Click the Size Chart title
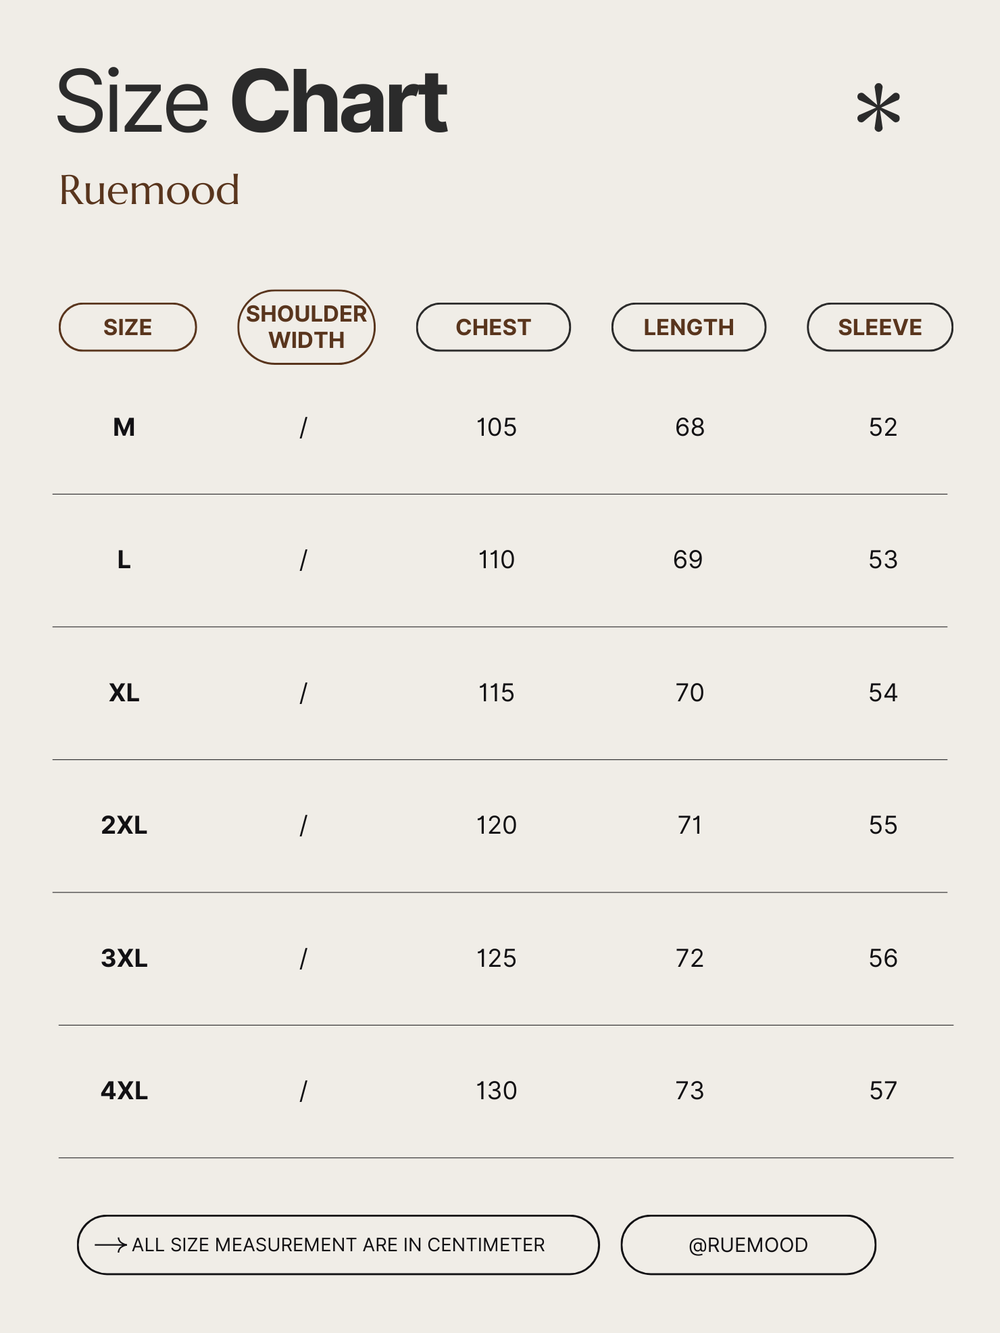Screen dimensions: 1000x1333 [252, 102]
